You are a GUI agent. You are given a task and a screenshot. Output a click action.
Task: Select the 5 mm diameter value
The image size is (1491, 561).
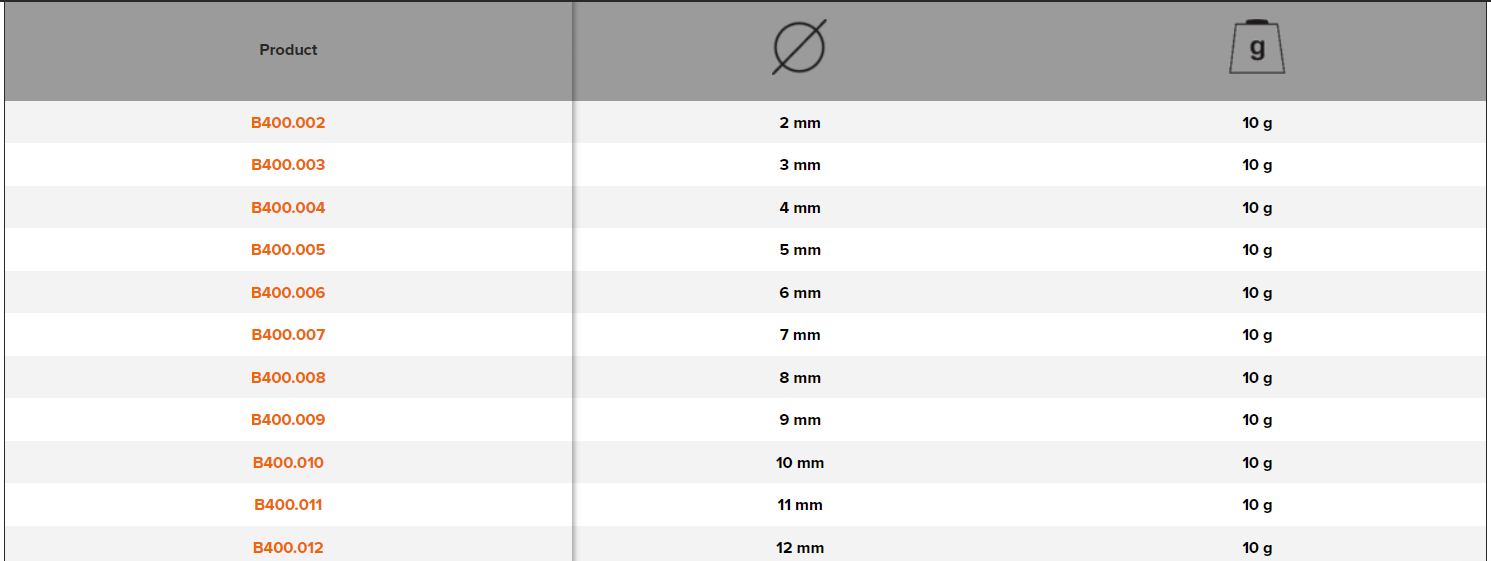click(800, 250)
